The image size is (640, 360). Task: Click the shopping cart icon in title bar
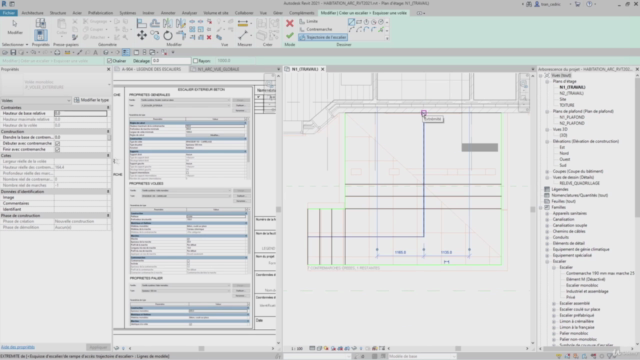pyautogui.click(x=578, y=4)
